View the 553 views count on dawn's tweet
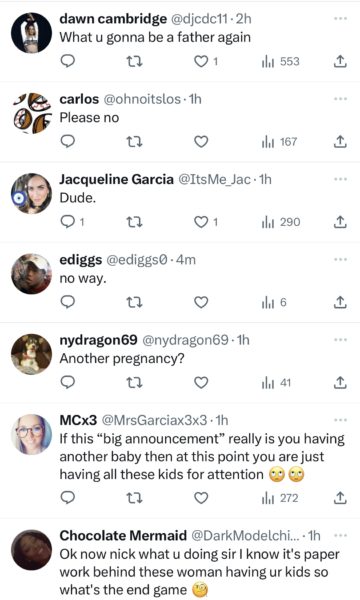Screen dimensions: 360x600 (x=280, y=61)
